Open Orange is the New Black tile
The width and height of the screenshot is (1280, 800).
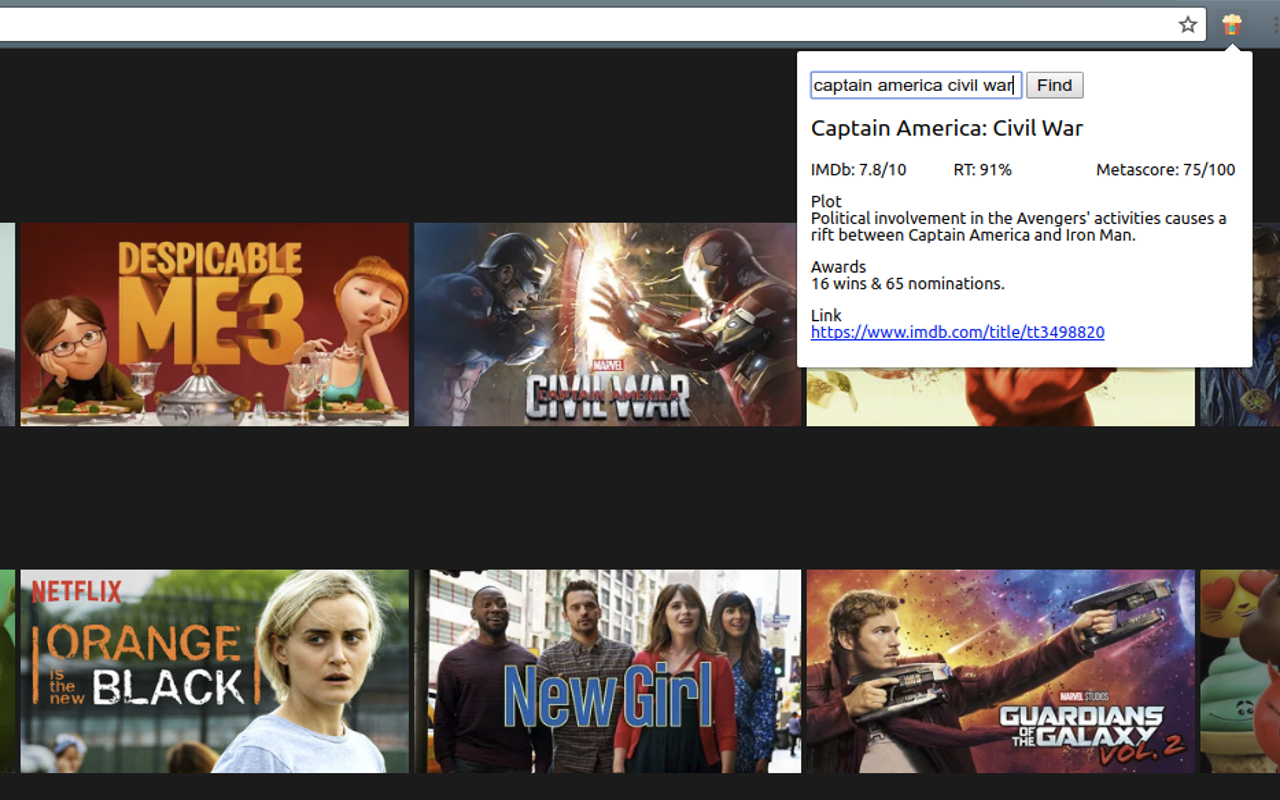point(215,671)
